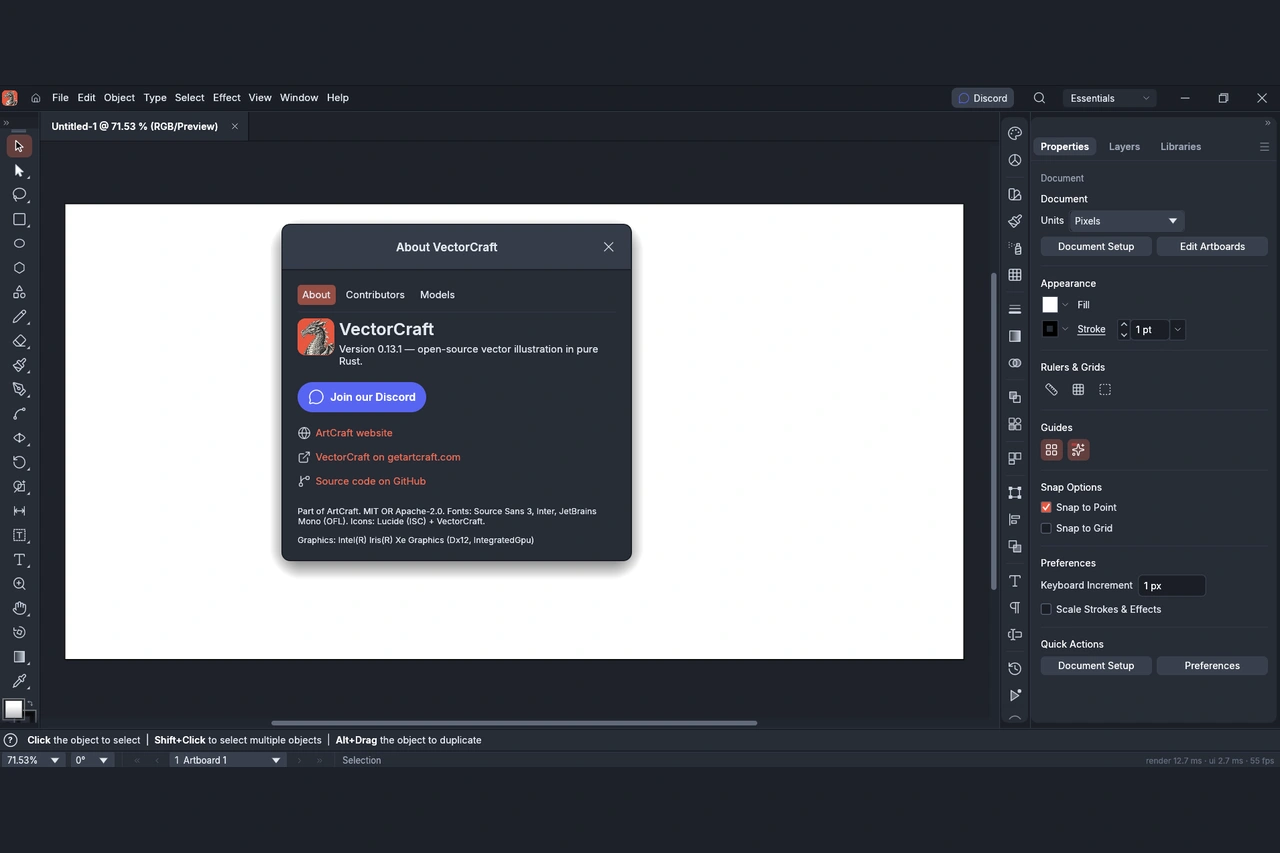Click the black Stroke color swatch
1280x853 pixels.
(x=1050, y=329)
